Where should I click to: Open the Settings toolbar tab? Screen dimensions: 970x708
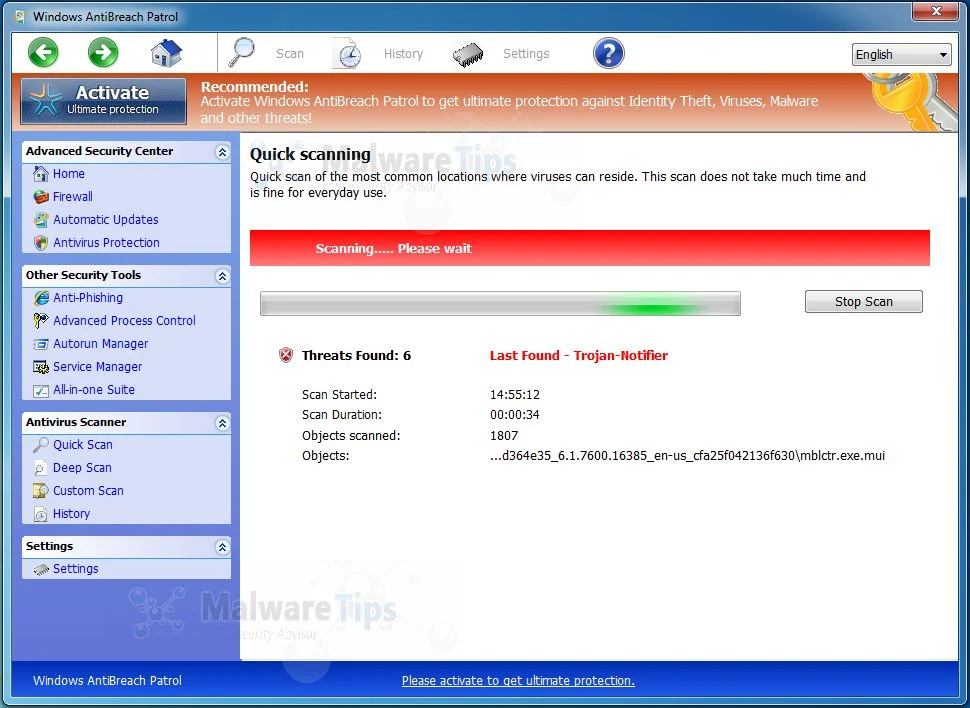click(526, 54)
